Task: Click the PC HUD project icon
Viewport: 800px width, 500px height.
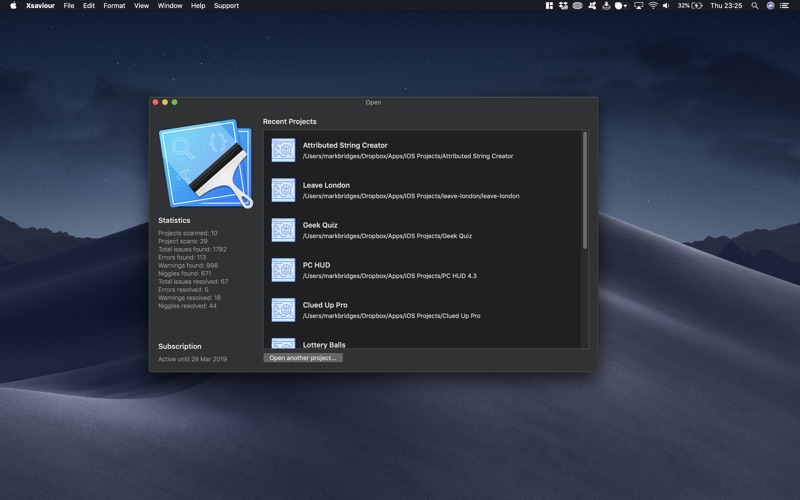Action: tap(283, 270)
